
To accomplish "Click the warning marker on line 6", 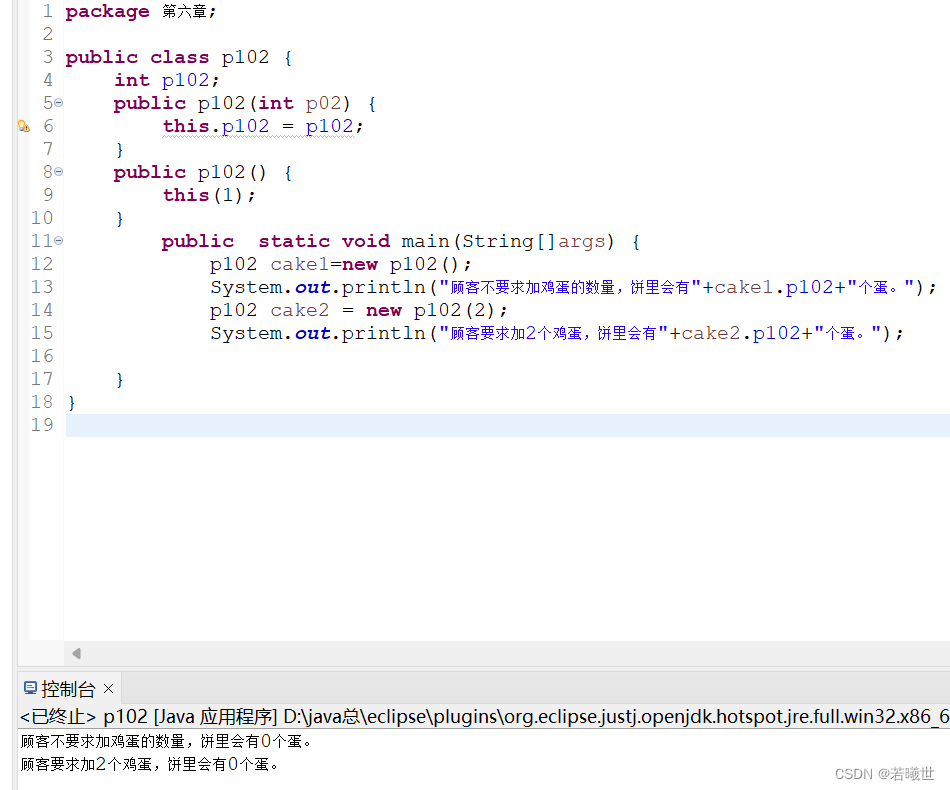I will click(24, 126).
